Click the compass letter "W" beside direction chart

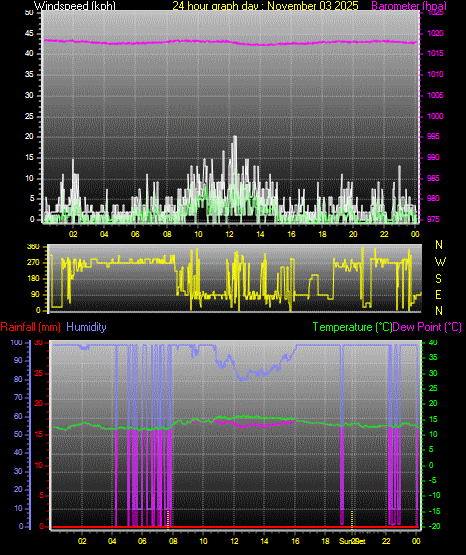tap(440, 262)
